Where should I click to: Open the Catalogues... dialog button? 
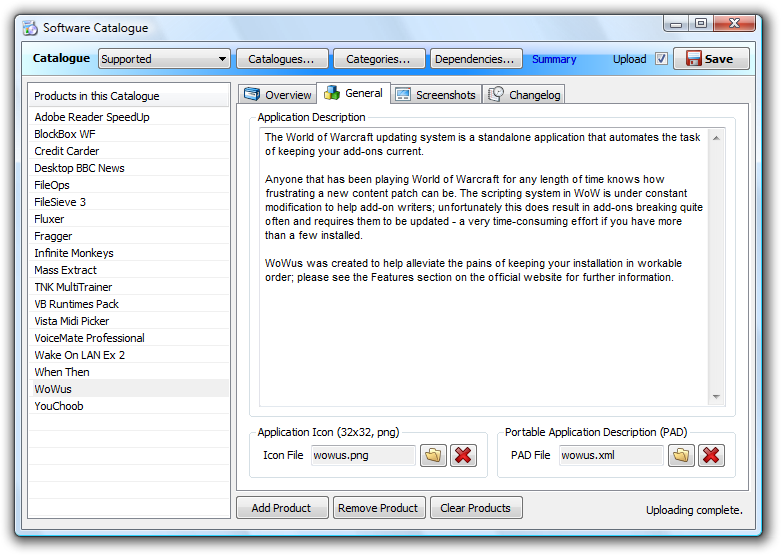[281, 59]
